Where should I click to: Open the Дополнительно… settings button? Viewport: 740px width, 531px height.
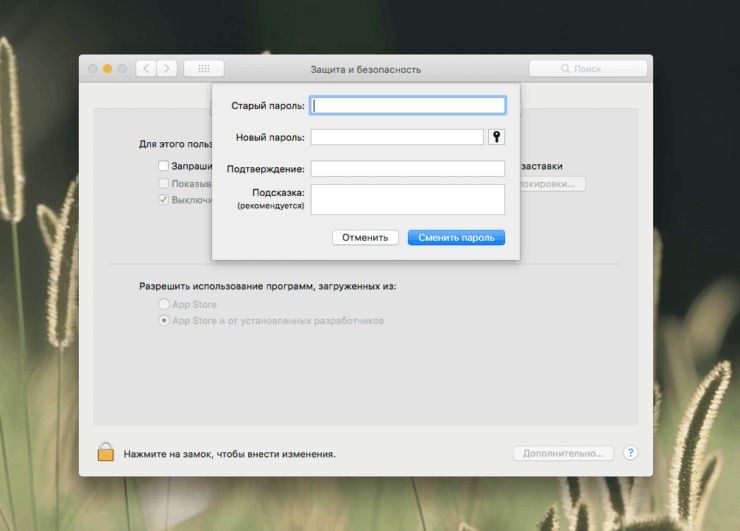click(563, 453)
